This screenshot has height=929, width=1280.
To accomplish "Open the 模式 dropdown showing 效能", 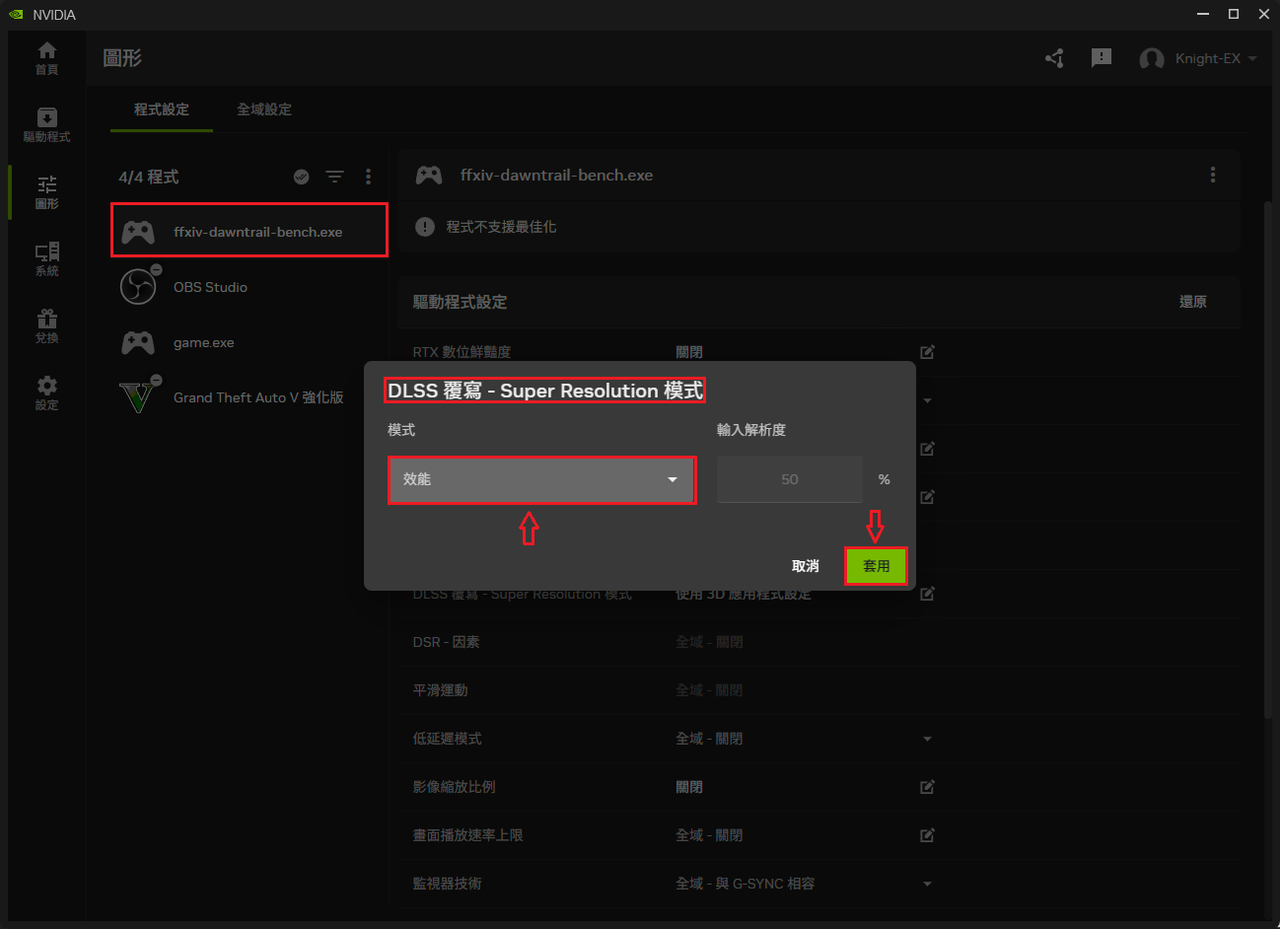I will pos(541,480).
